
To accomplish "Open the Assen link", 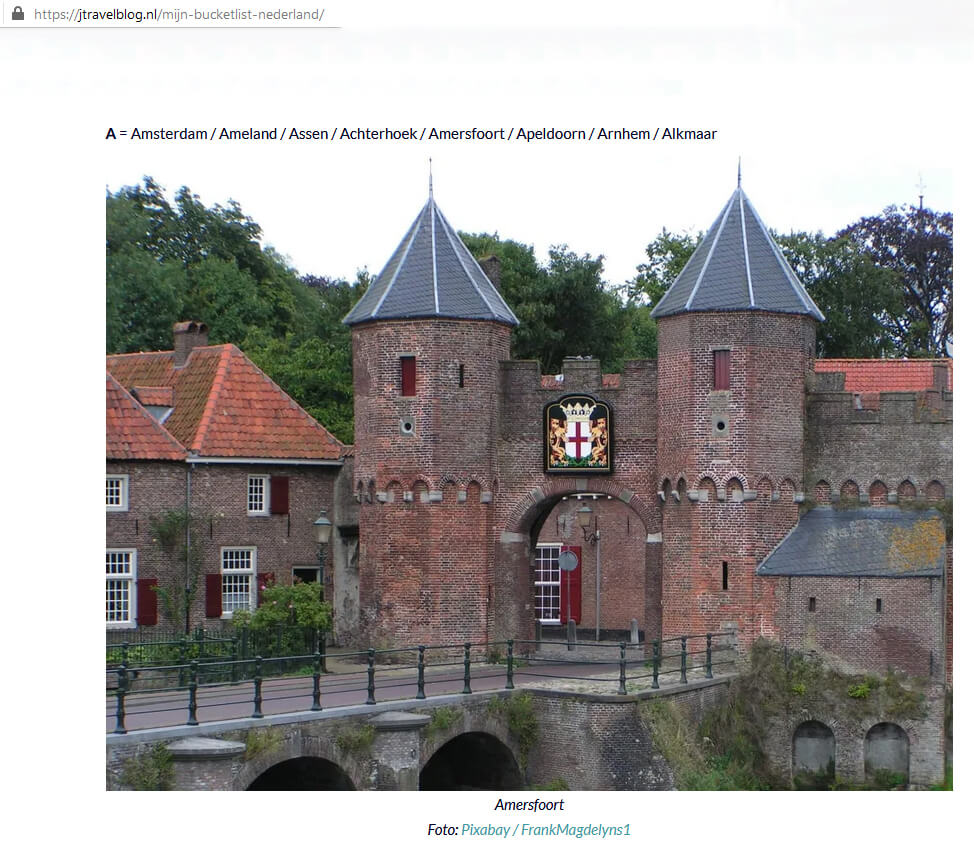I will click(308, 133).
